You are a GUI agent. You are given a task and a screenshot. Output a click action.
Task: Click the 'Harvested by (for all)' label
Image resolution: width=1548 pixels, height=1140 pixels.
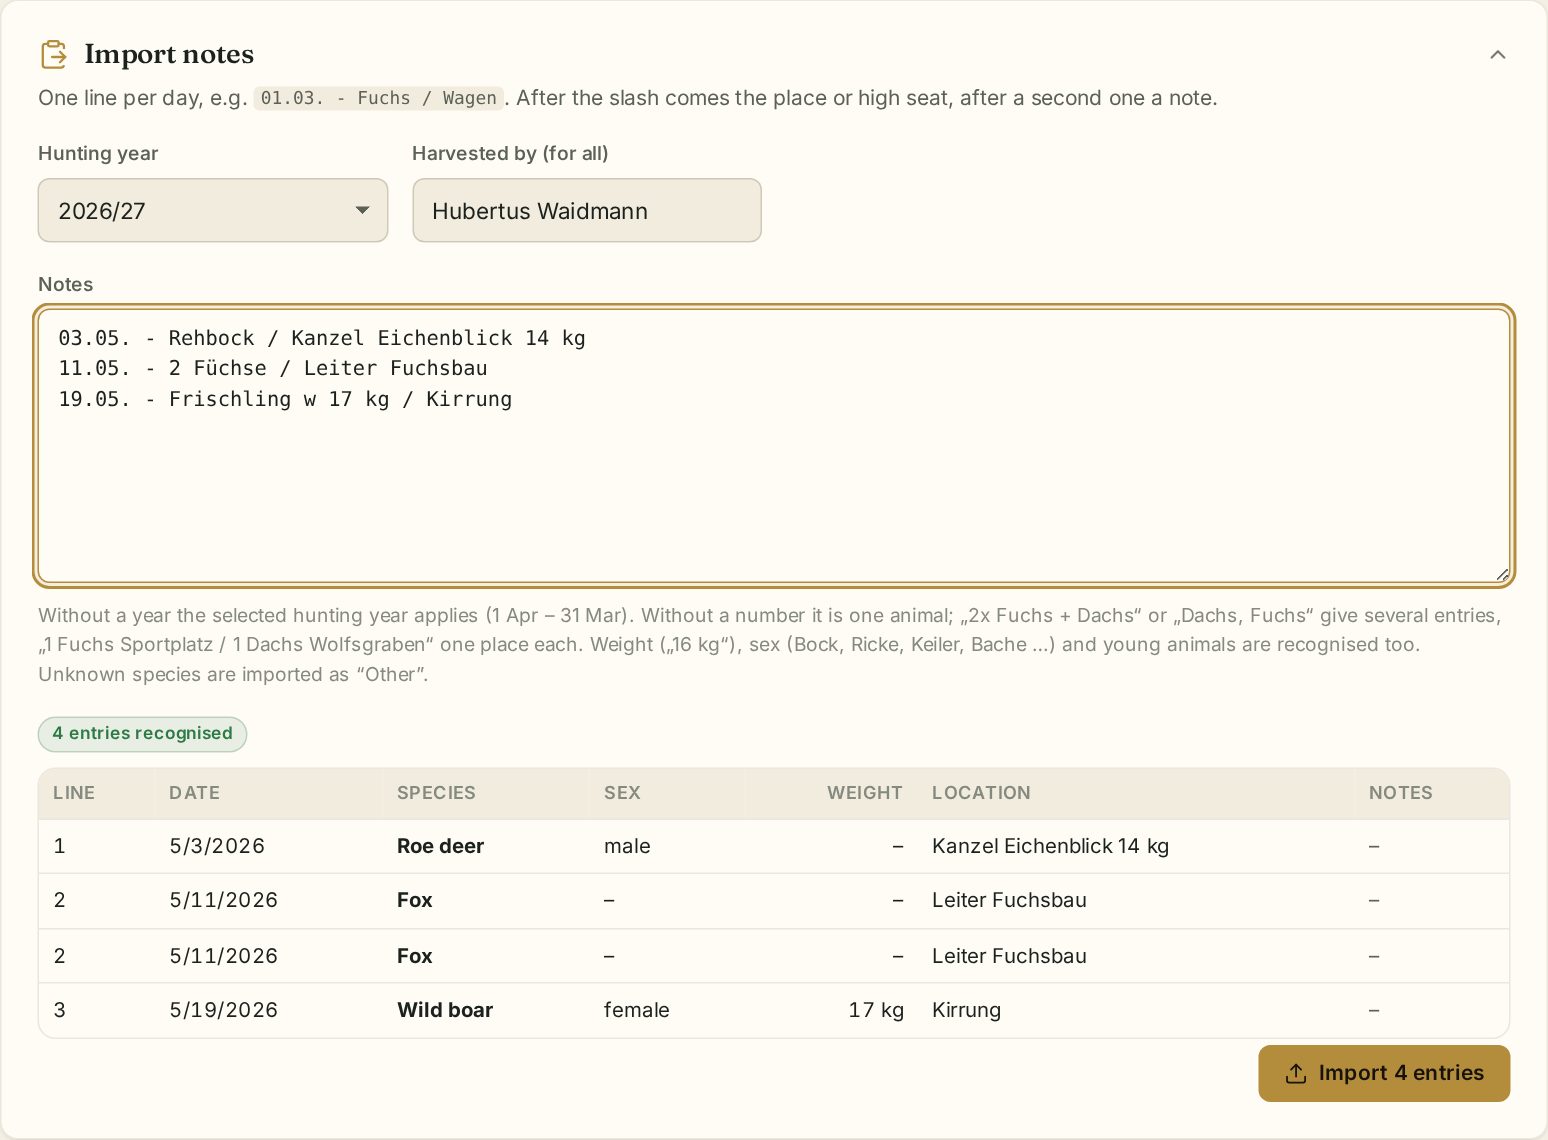[x=510, y=153]
